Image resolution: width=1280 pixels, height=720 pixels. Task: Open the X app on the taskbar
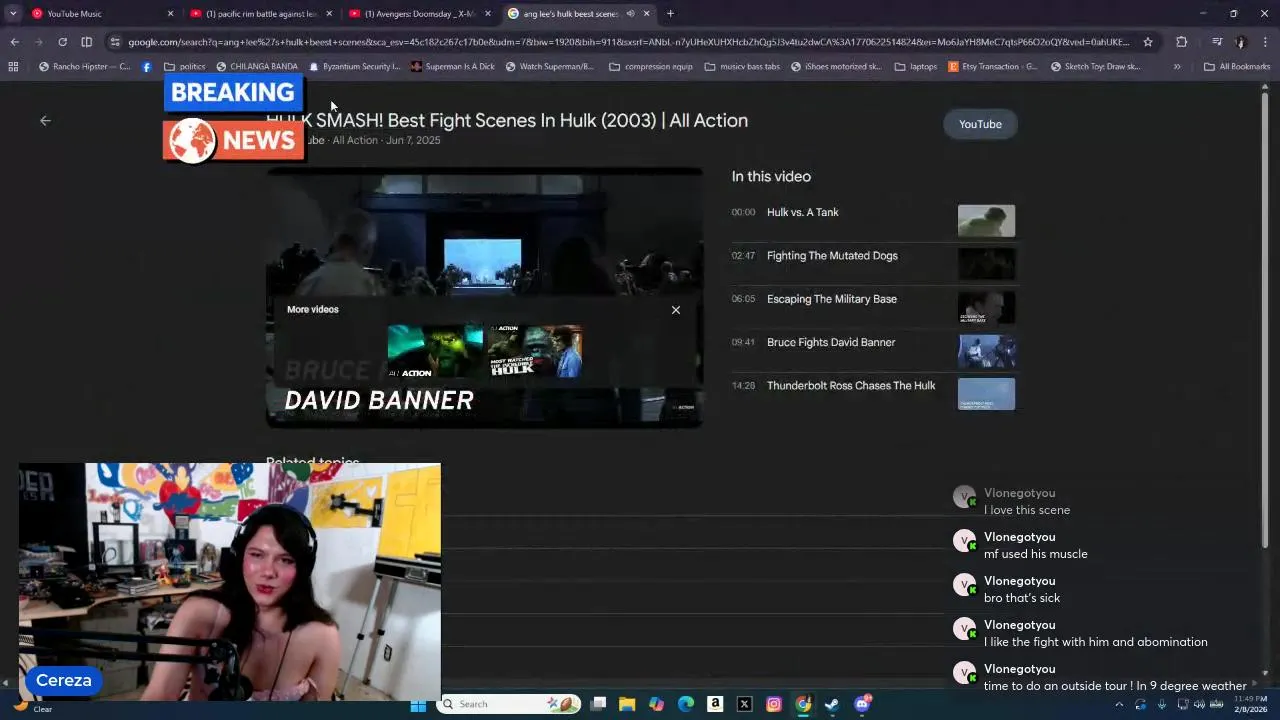click(744, 704)
